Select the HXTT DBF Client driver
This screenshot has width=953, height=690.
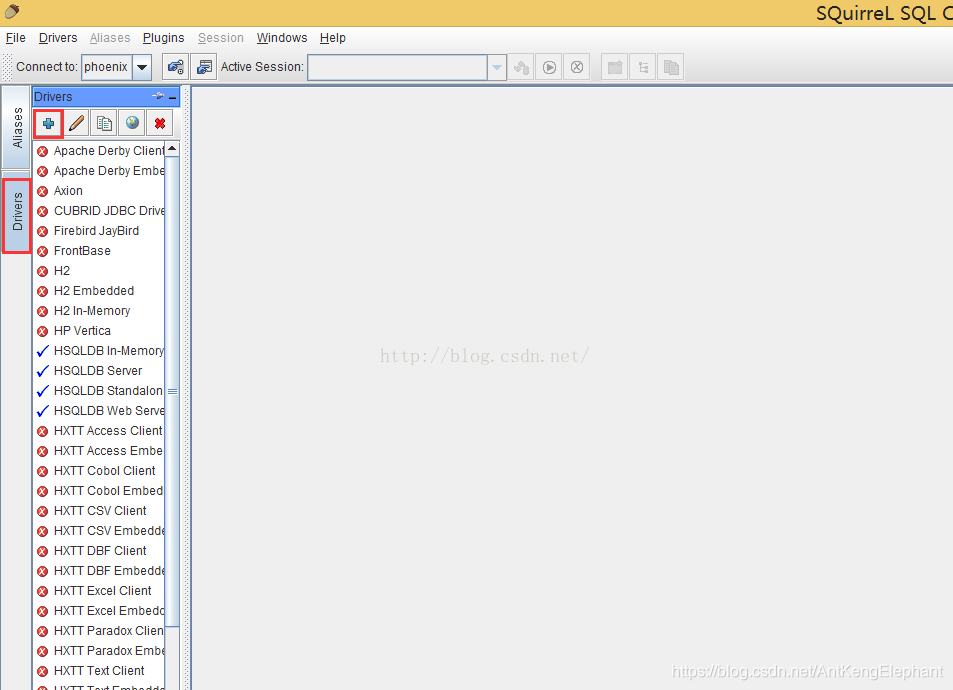click(x=100, y=551)
